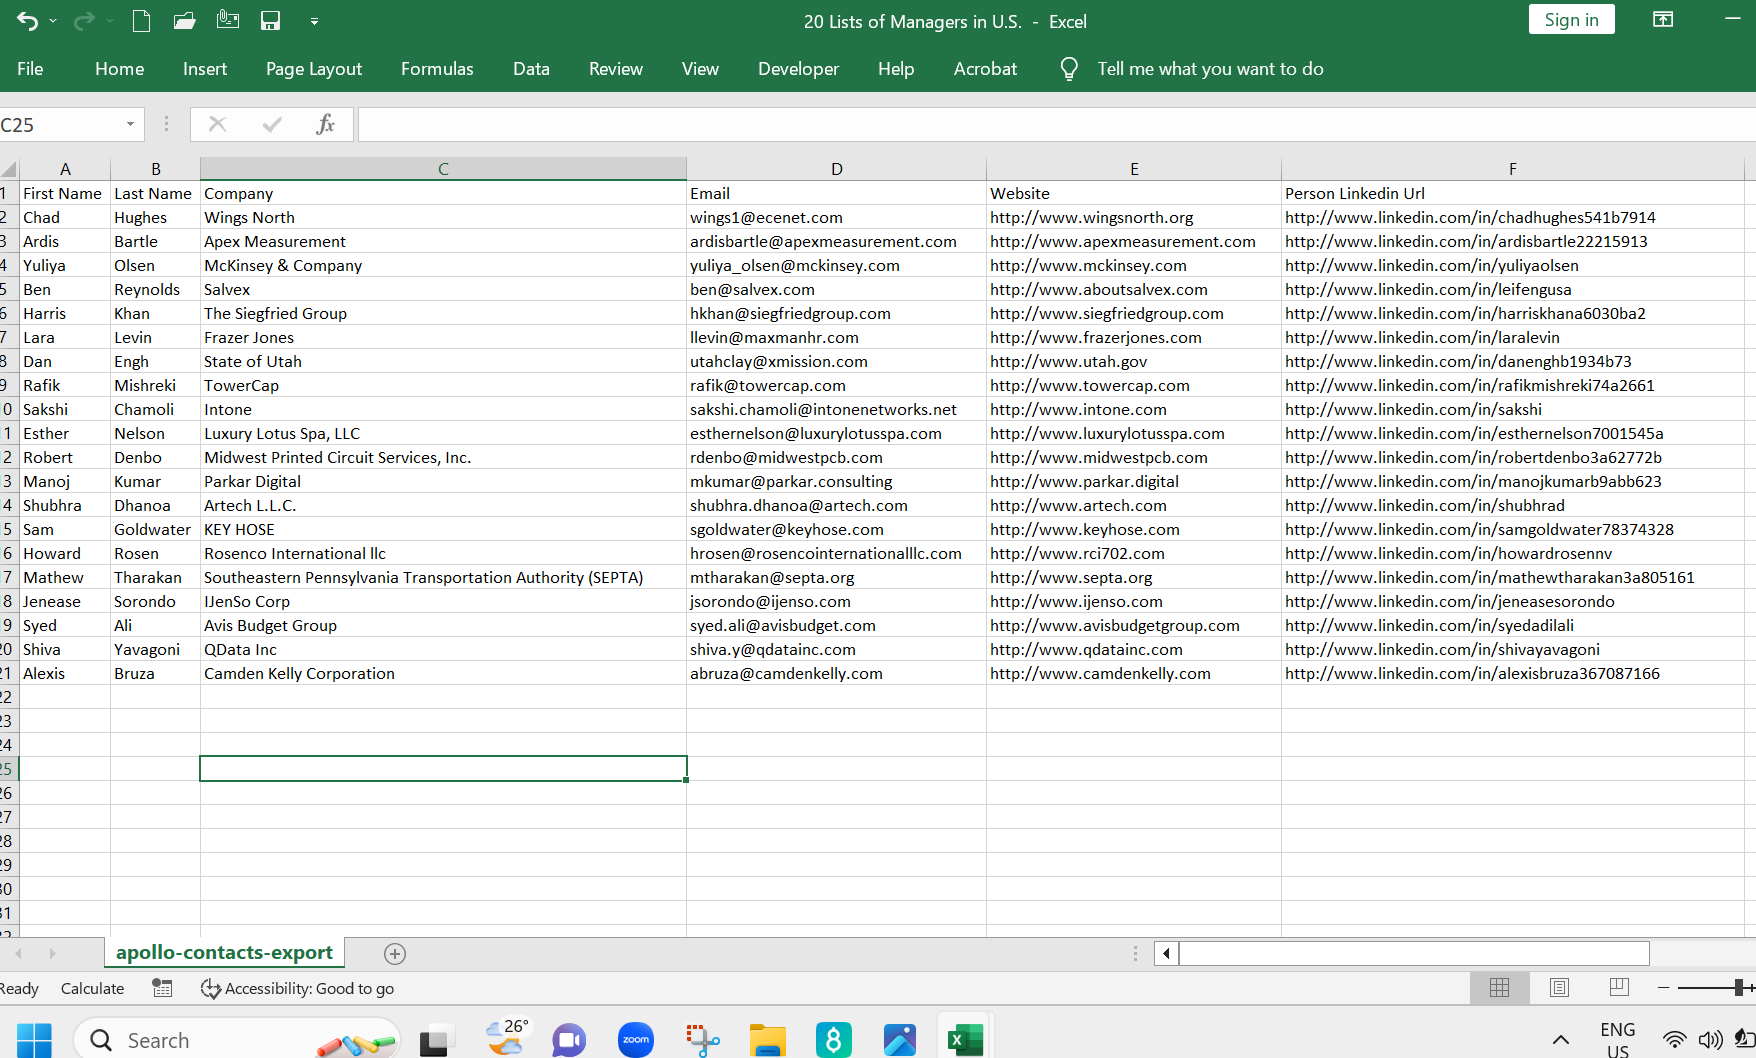The width and height of the screenshot is (1756, 1058).
Task: Add a new sheet with plus icon
Action: [395, 954]
